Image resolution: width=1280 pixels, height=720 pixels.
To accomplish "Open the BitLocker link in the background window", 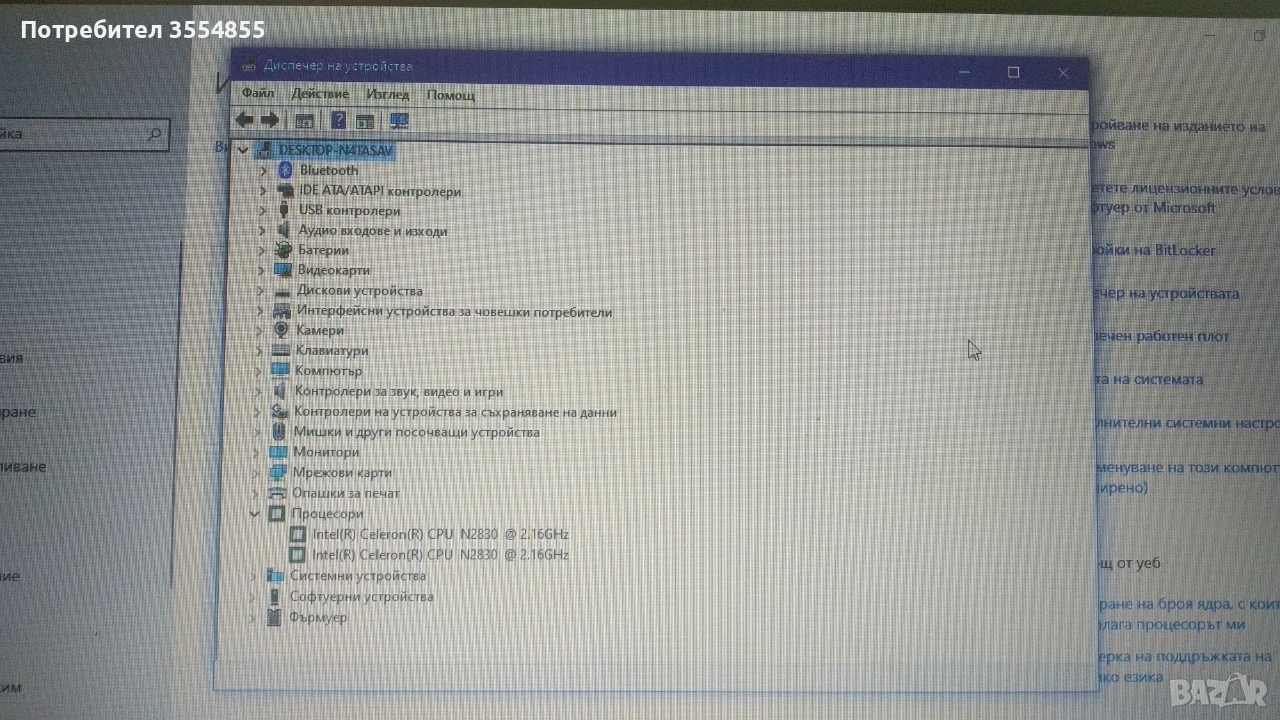I will (x=1153, y=250).
